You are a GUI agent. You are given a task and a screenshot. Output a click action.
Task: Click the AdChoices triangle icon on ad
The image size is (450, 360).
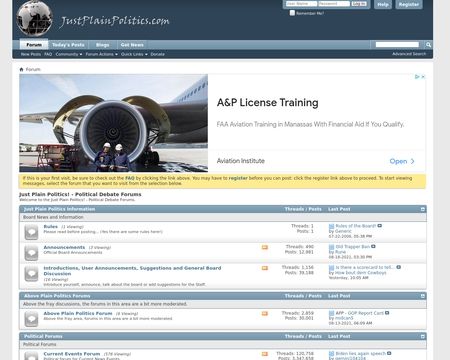(x=417, y=77)
